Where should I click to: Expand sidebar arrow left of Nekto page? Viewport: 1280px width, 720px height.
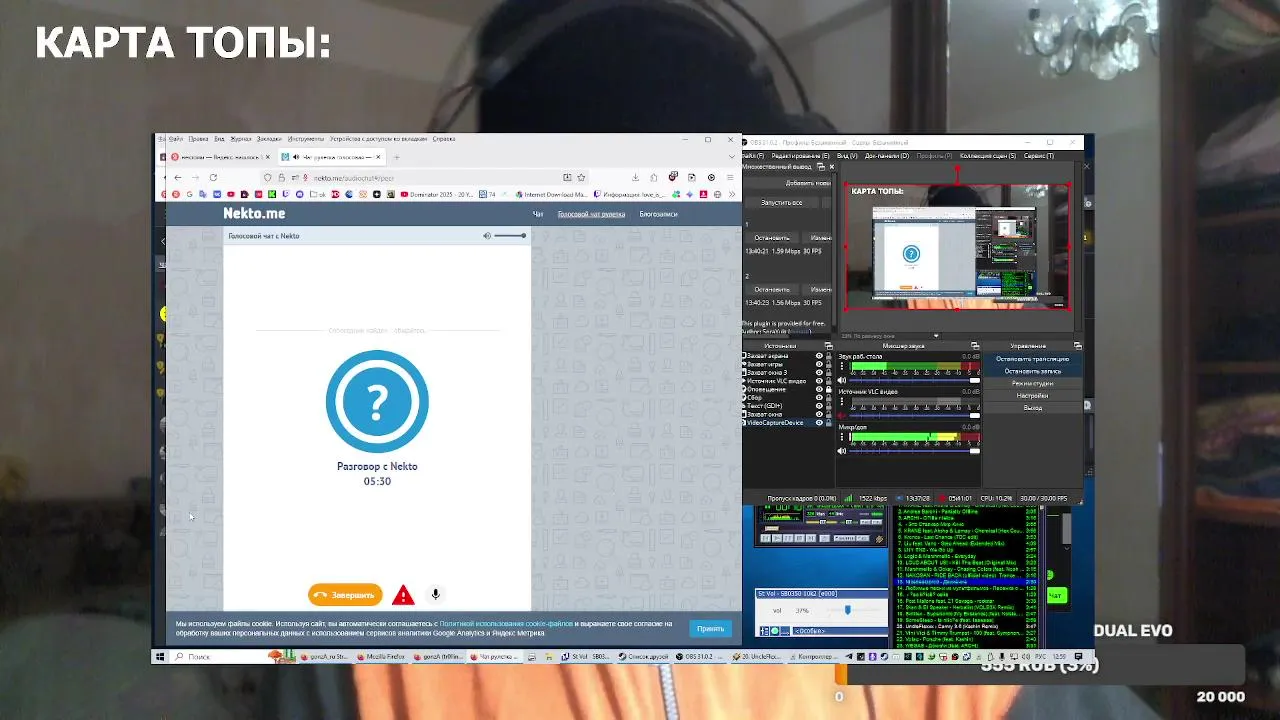click(163, 241)
